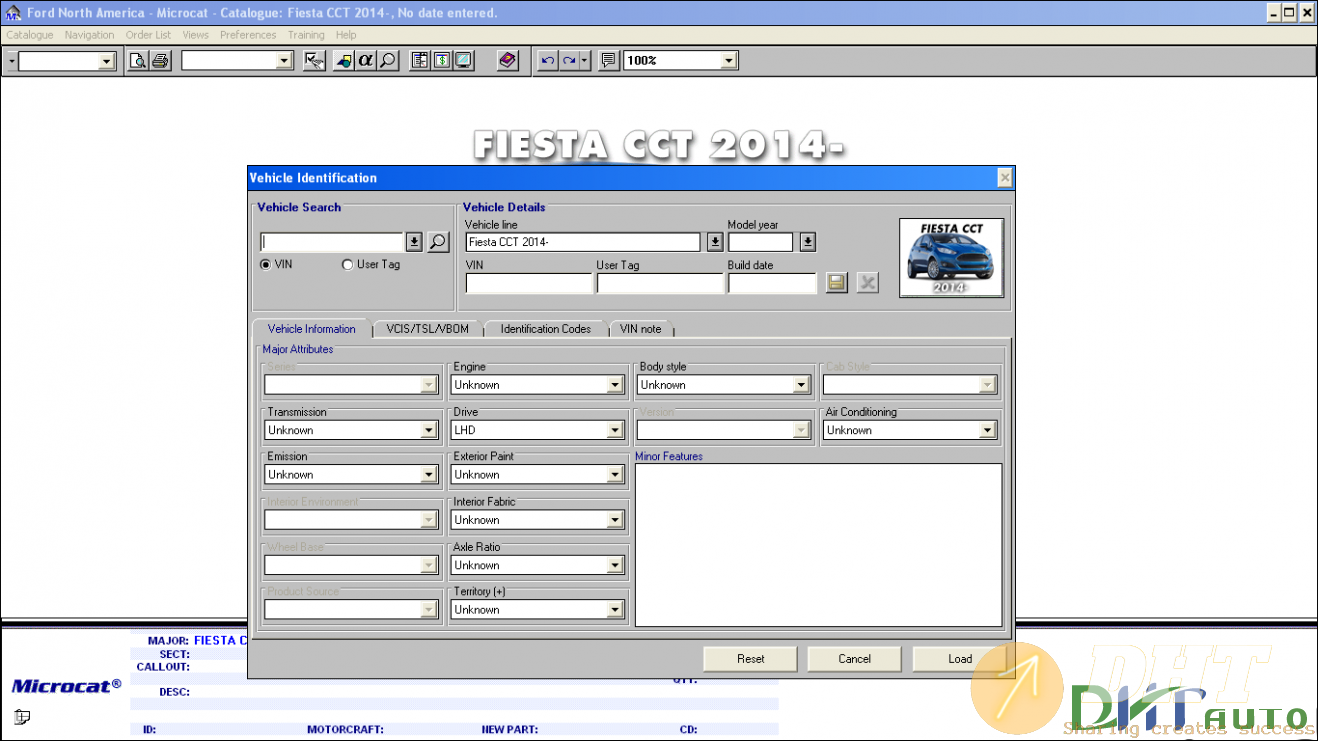Open the Training menu
The image size is (1318, 741).
(306, 35)
